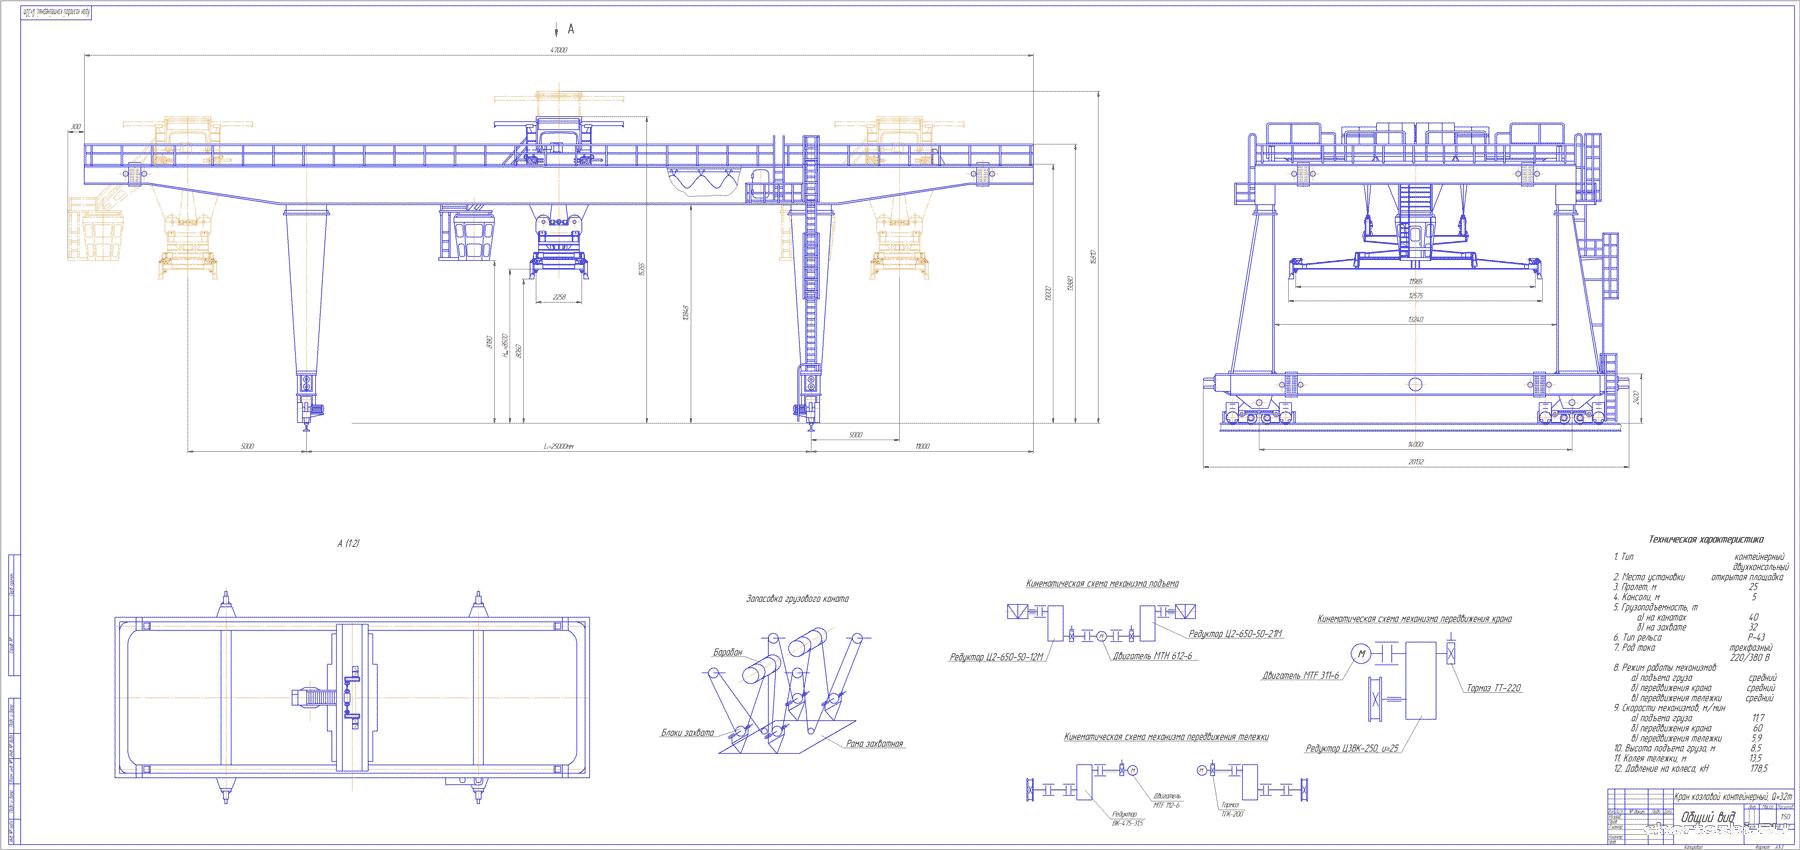Click the Блоки захвата label
The height and width of the screenshot is (850, 1800).
tap(687, 733)
